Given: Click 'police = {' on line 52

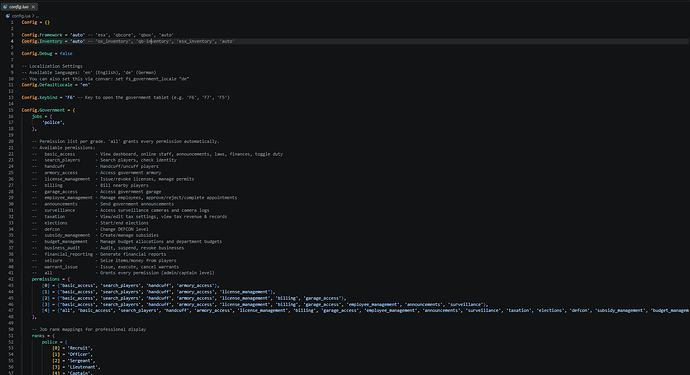Looking at the screenshot, I should [55, 342].
